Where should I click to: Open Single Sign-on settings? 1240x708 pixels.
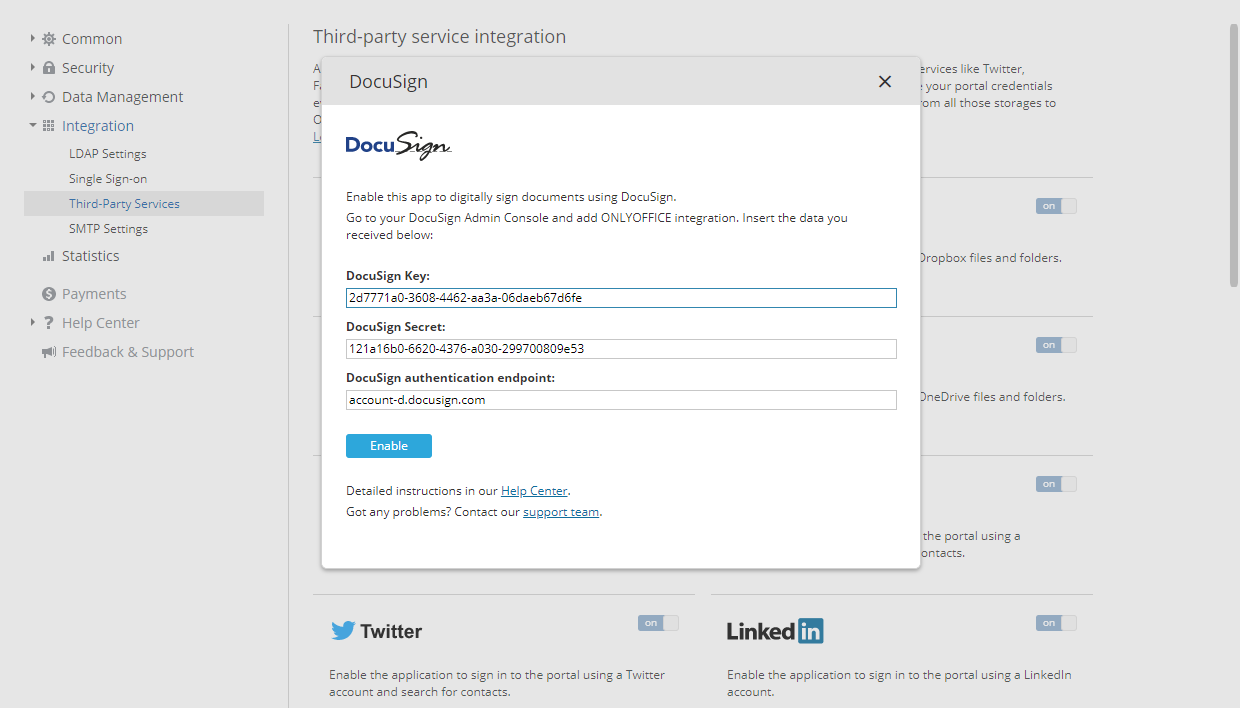pyautogui.click(x=108, y=179)
